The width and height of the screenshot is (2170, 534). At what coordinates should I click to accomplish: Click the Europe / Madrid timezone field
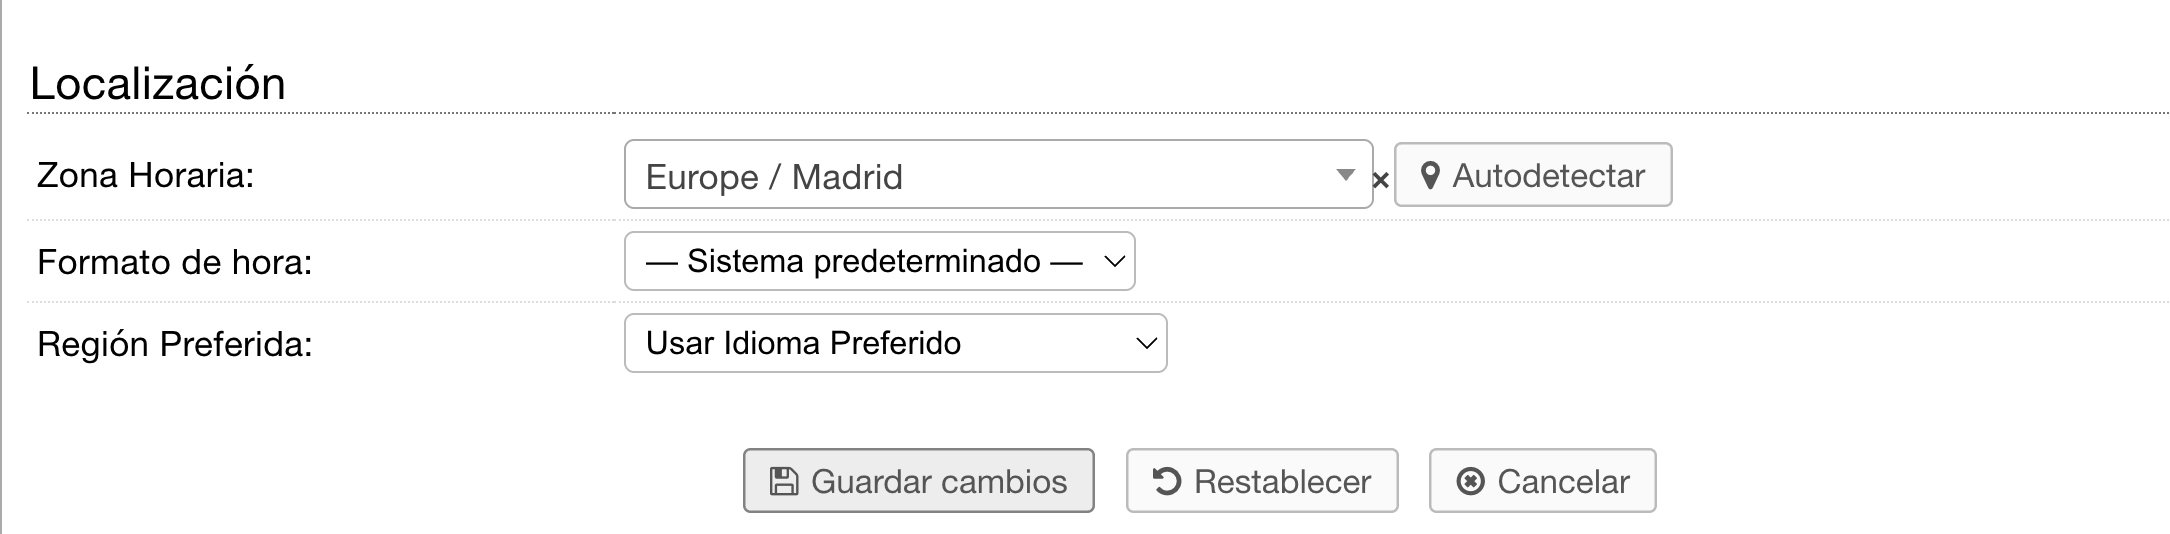980,176
